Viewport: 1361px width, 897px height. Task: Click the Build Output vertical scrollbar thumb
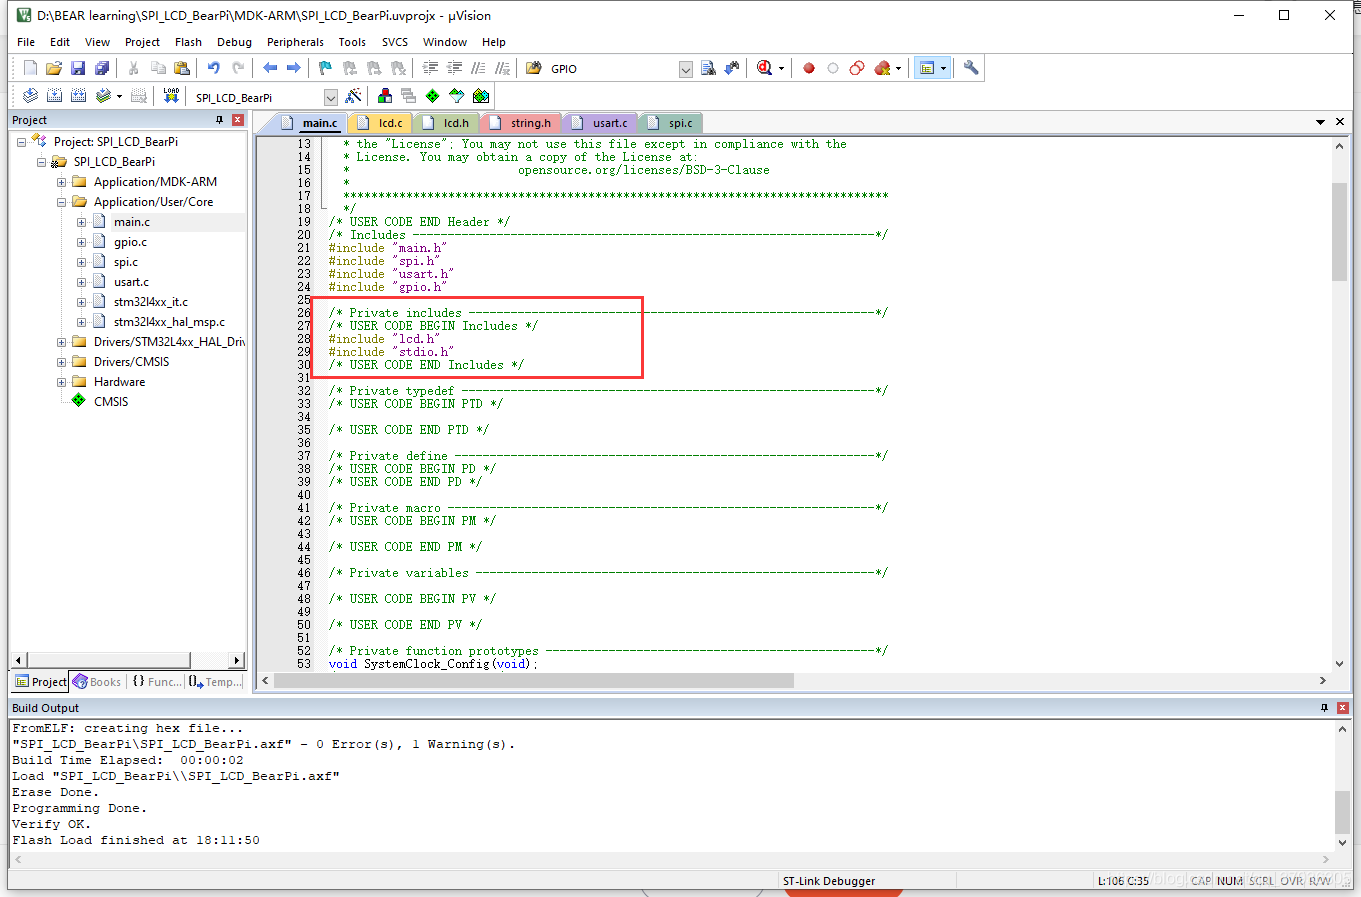click(x=1342, y=812)
